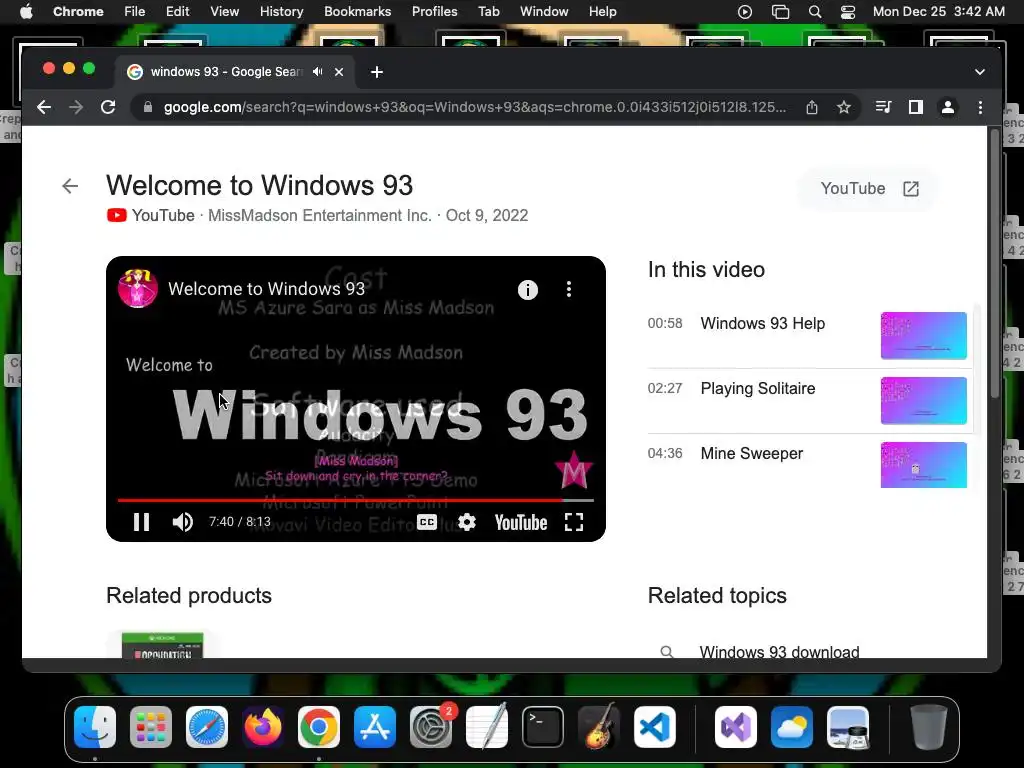Screen dimensions: 1024x768
Task: Click the browser Back button
Action: (x=44, y=107)
